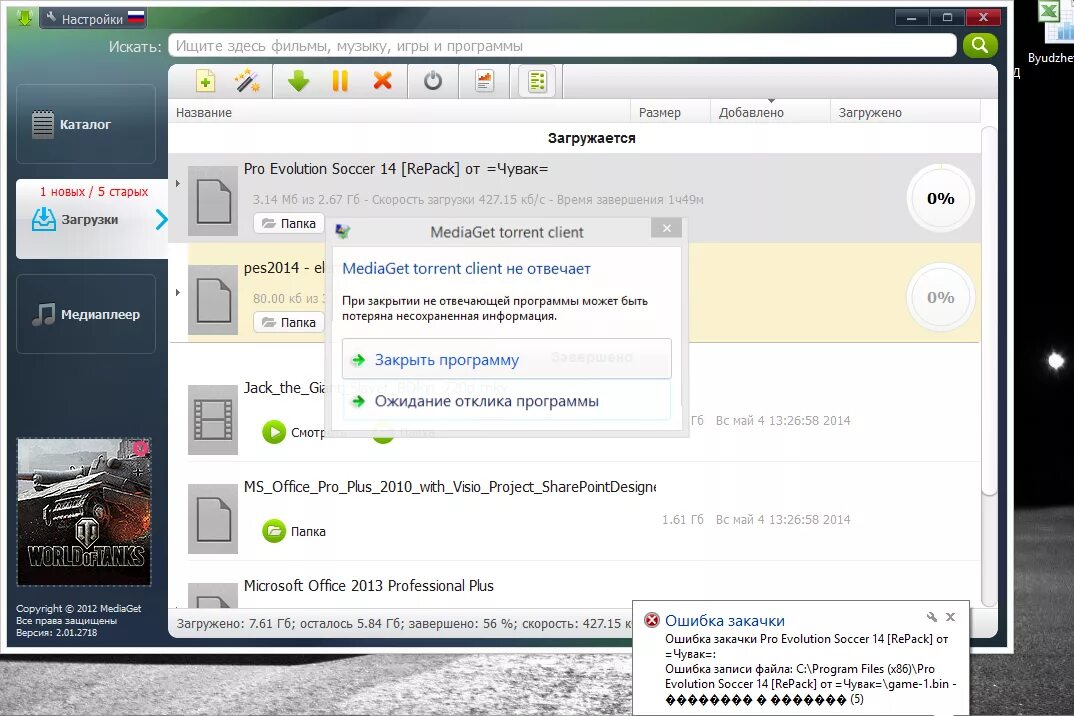Click the World of Tanks ad banner
This screenshot has width=1074, height=716.
coord(84,512)
